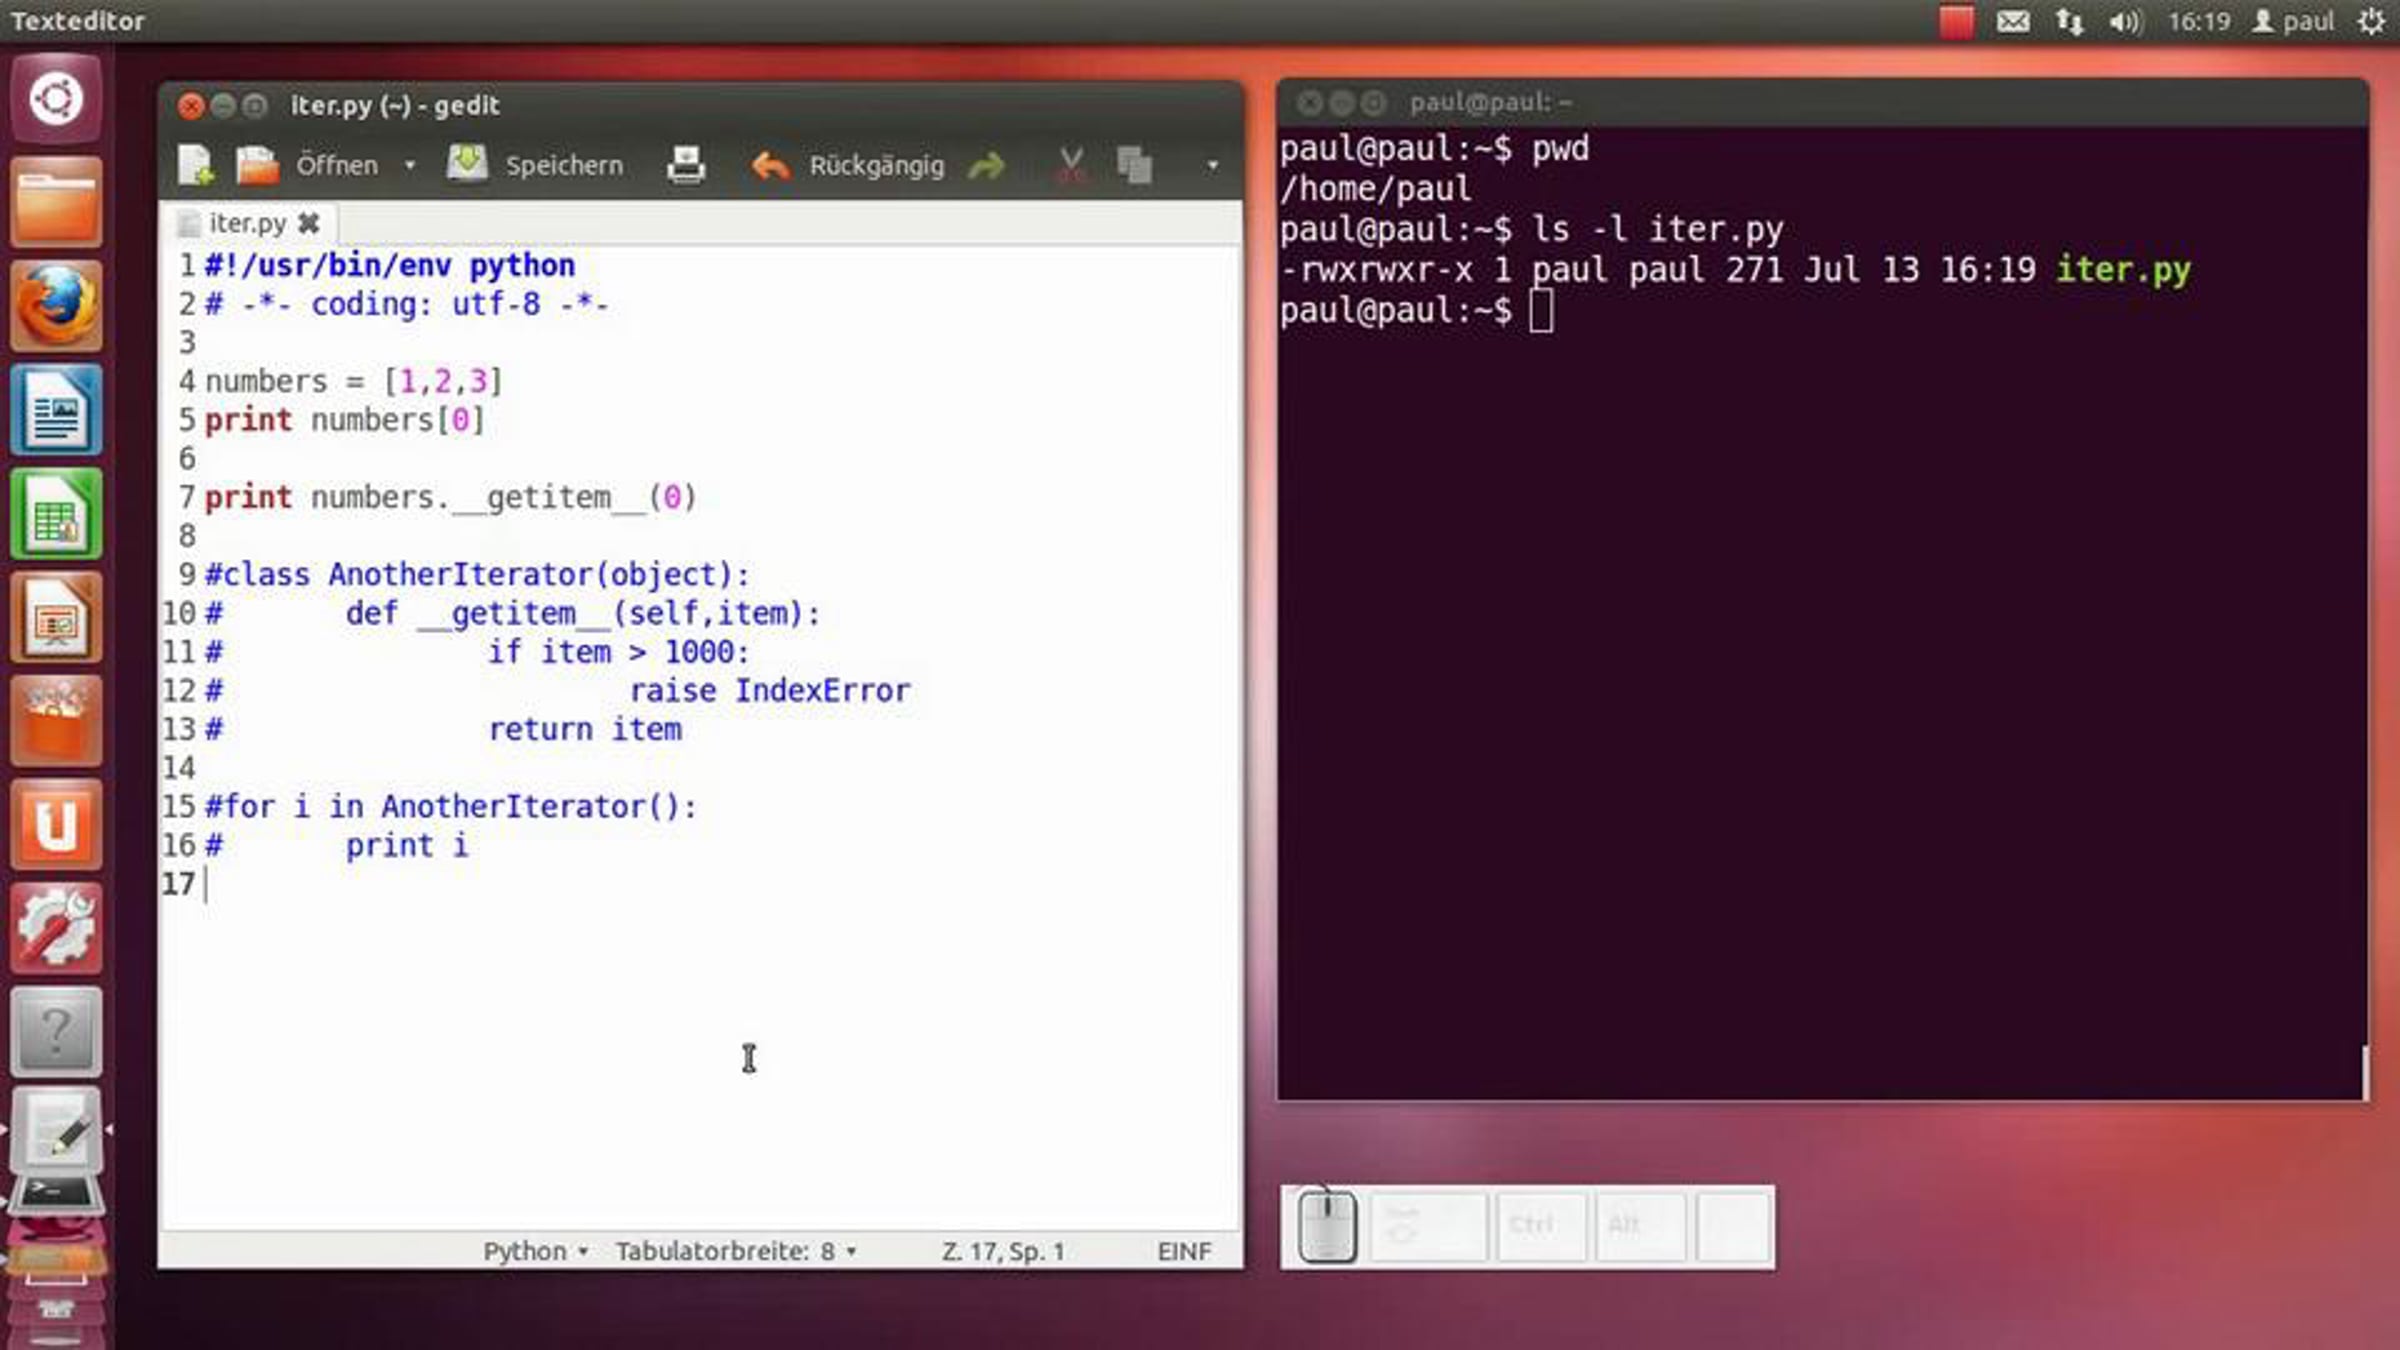This screenshot has width=2400, height=1350.
Task: Close the iter.py tab
Action: coord(309,223)
